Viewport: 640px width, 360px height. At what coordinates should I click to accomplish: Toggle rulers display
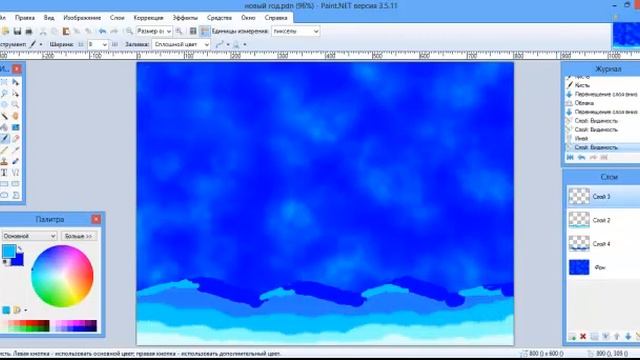[x=204, y=31]
